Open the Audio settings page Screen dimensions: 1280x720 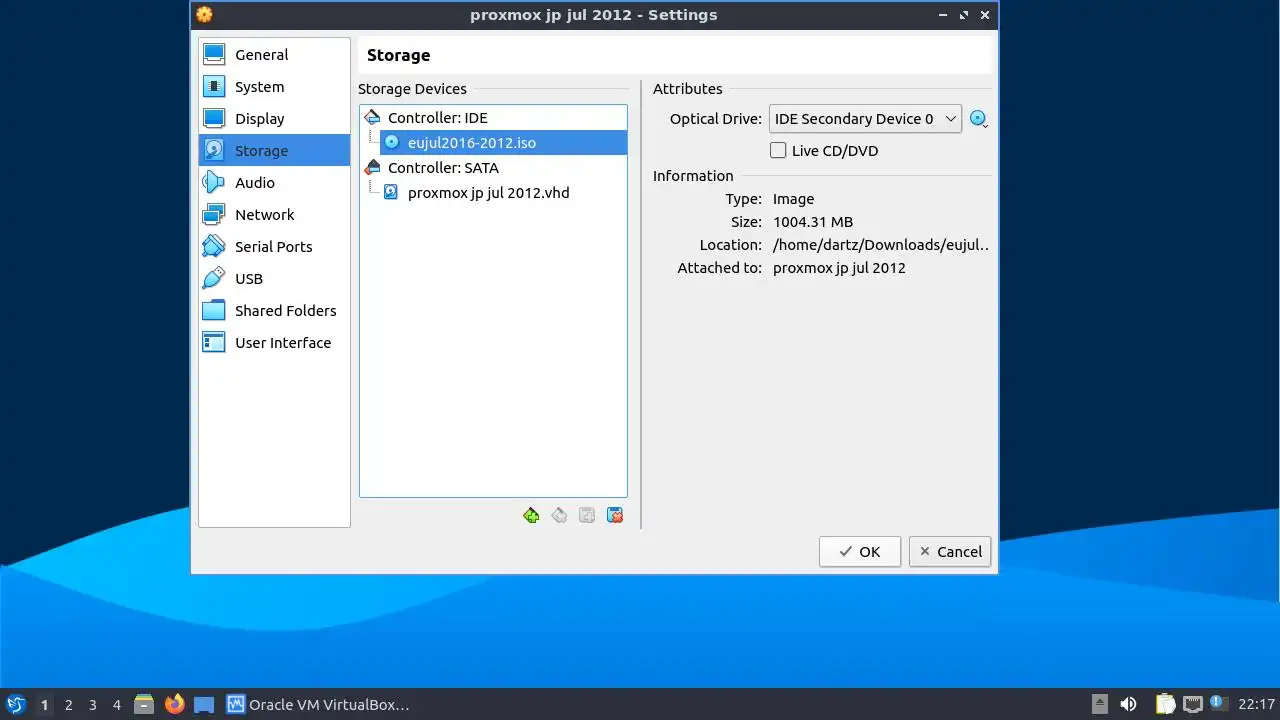coord(274,183)
